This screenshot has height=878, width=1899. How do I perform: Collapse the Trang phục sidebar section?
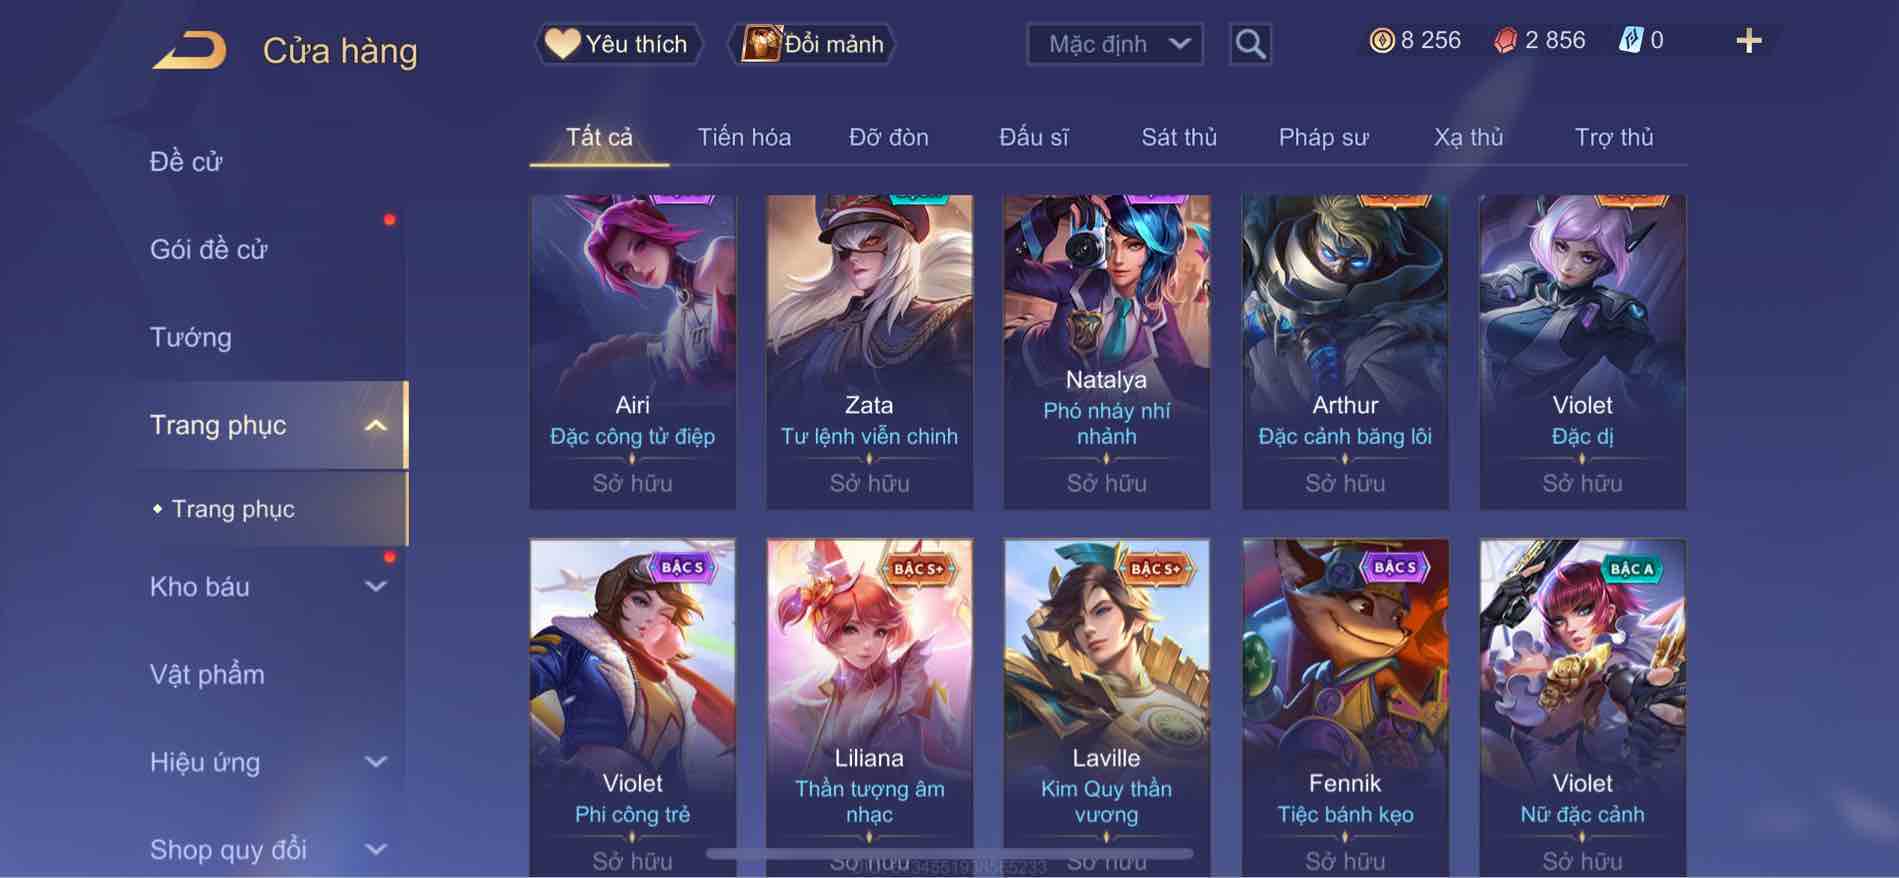click(375, 425)
